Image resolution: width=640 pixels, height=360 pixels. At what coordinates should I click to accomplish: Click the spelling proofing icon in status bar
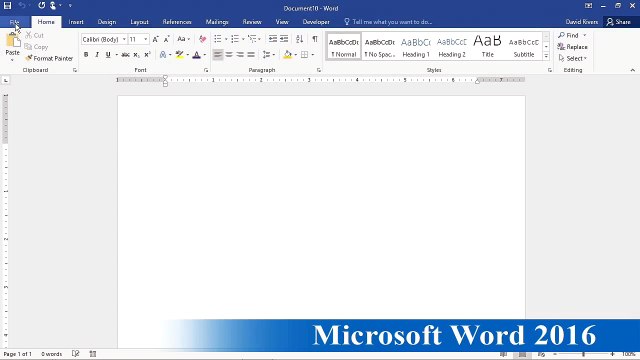point(76,353)
